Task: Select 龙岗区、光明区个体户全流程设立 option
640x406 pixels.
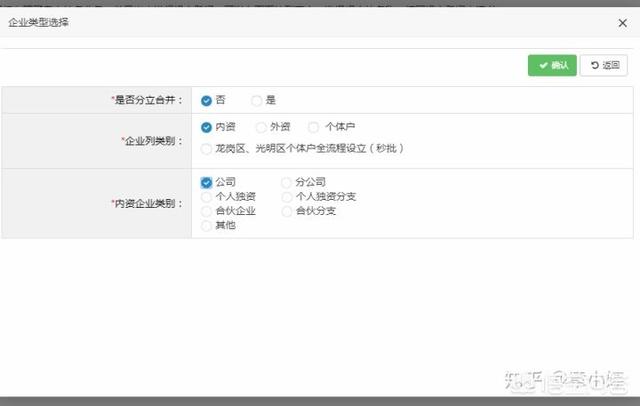Action: point(206,149)
